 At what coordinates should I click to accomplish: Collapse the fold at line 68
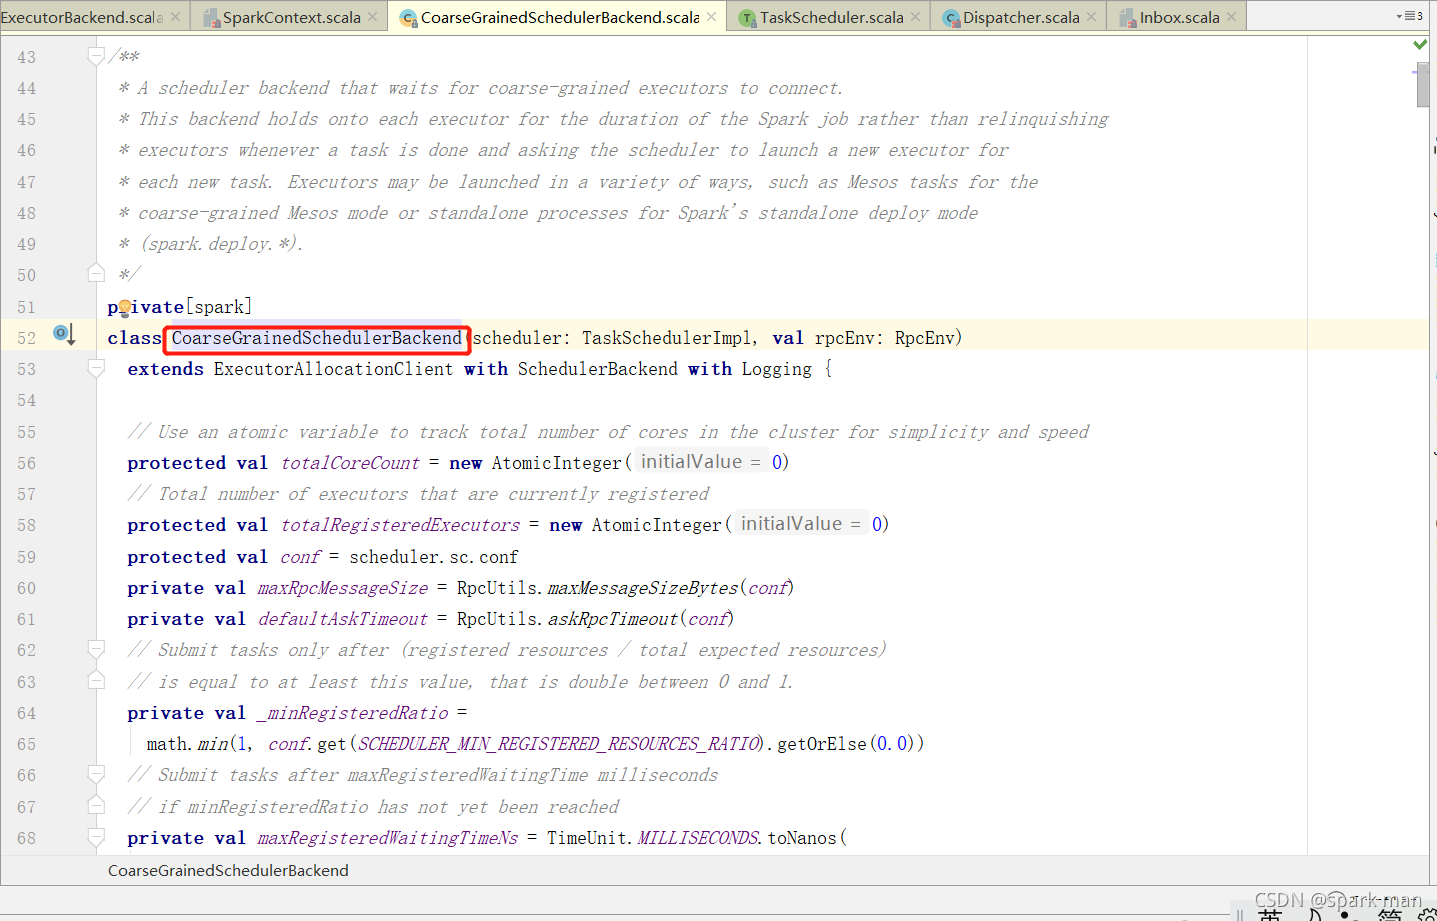(96, 838)
